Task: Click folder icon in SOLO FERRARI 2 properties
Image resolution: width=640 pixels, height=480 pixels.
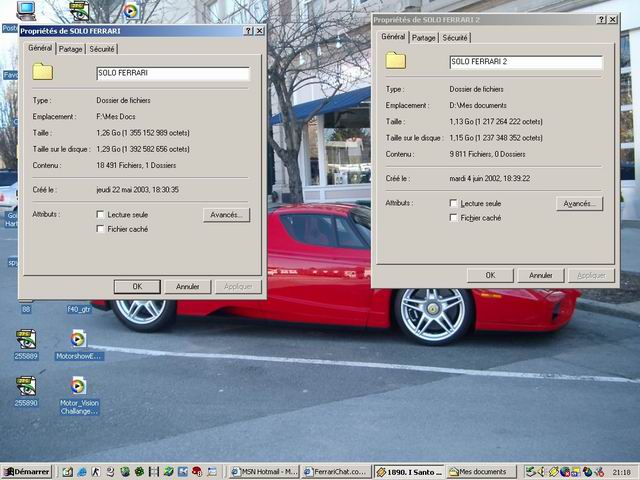Action: pos(396,60)
